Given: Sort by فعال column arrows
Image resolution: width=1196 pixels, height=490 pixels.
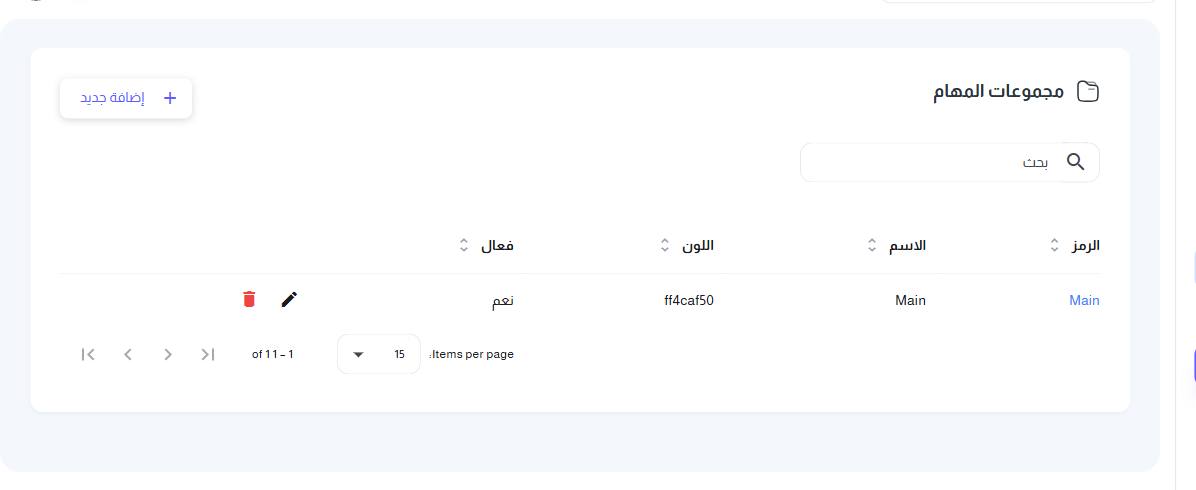Looking at the screenshot, I should [463, 245].
